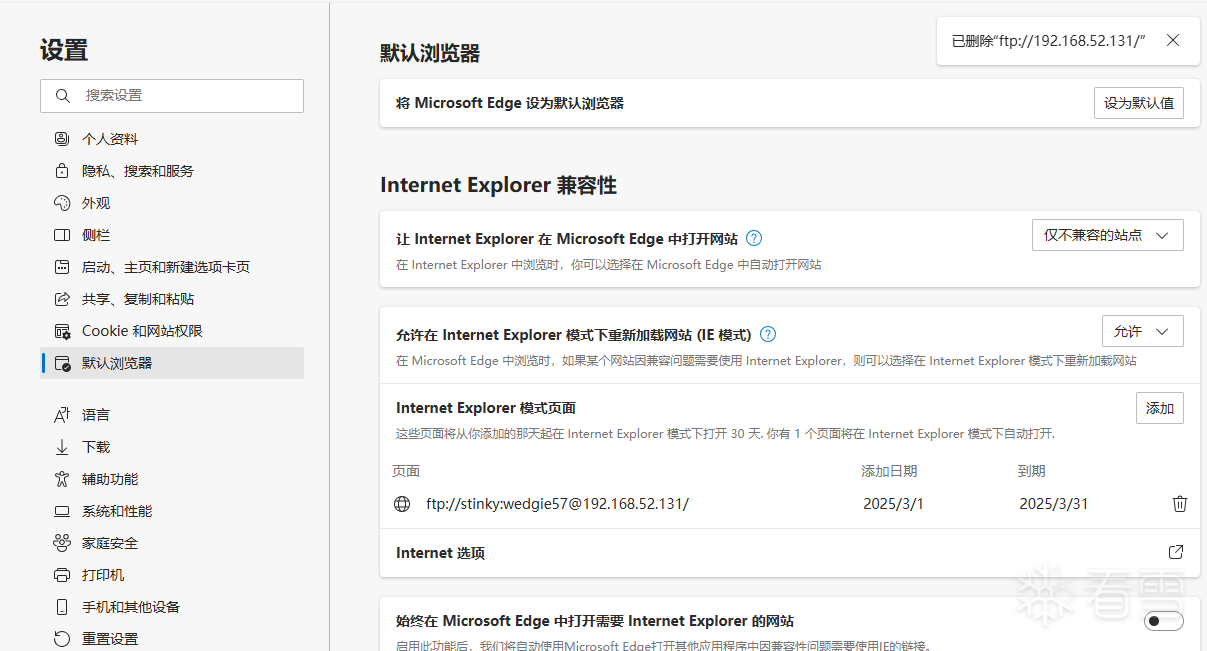Click the ftp://stinky:wedgie57@192.168.52.131/ page entry
The image size is (1207, 651).
[557, 504]
